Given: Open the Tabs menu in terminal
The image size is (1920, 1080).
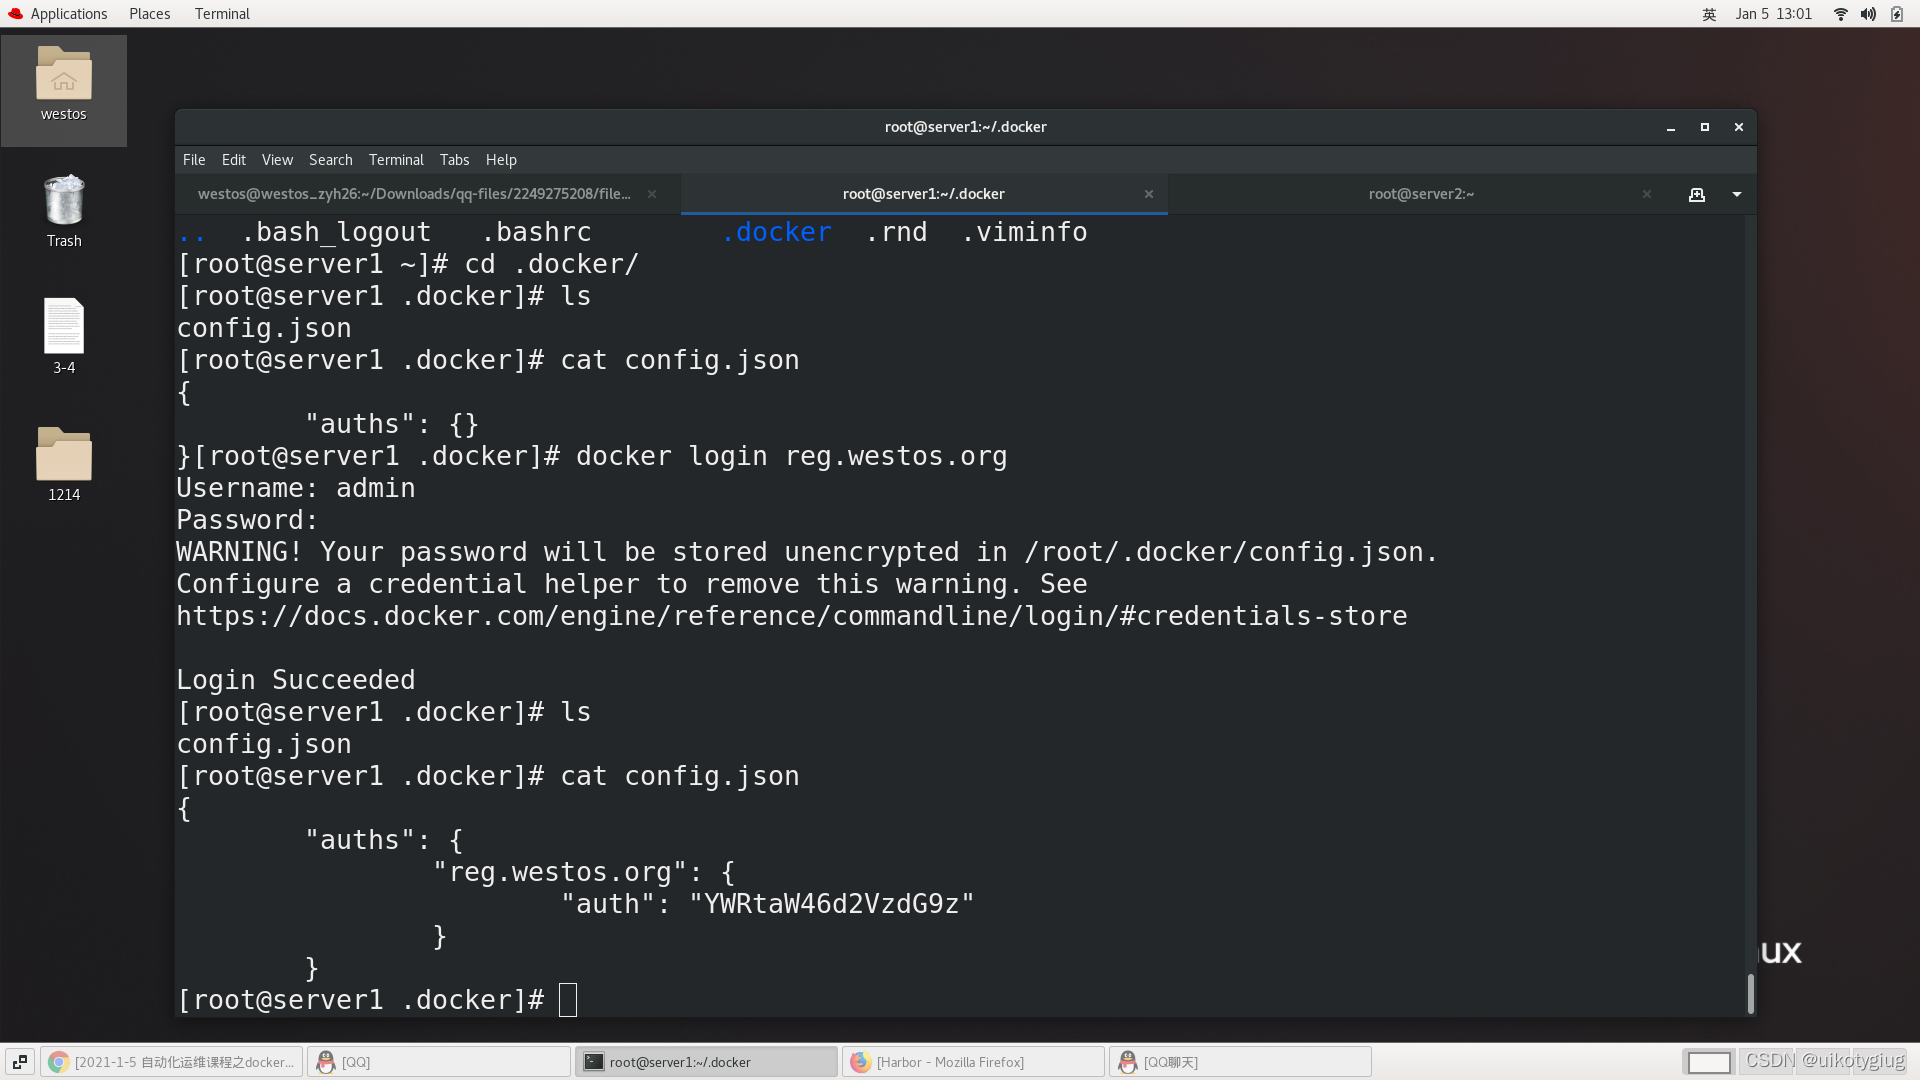Looking at the screenshot, I should pos(454,160).
